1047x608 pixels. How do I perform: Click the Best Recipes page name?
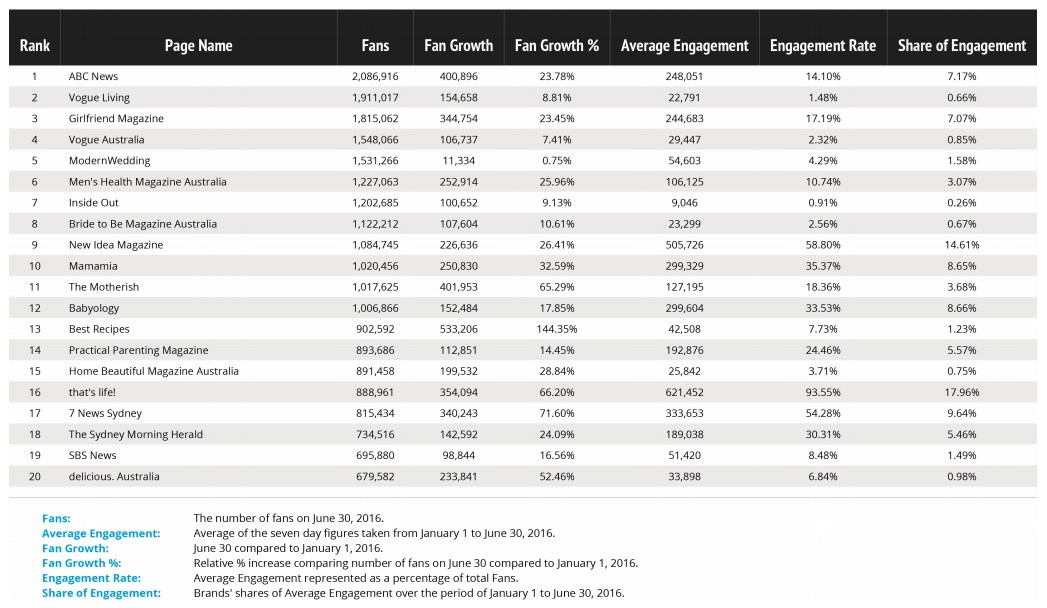(x=99, y=329)
